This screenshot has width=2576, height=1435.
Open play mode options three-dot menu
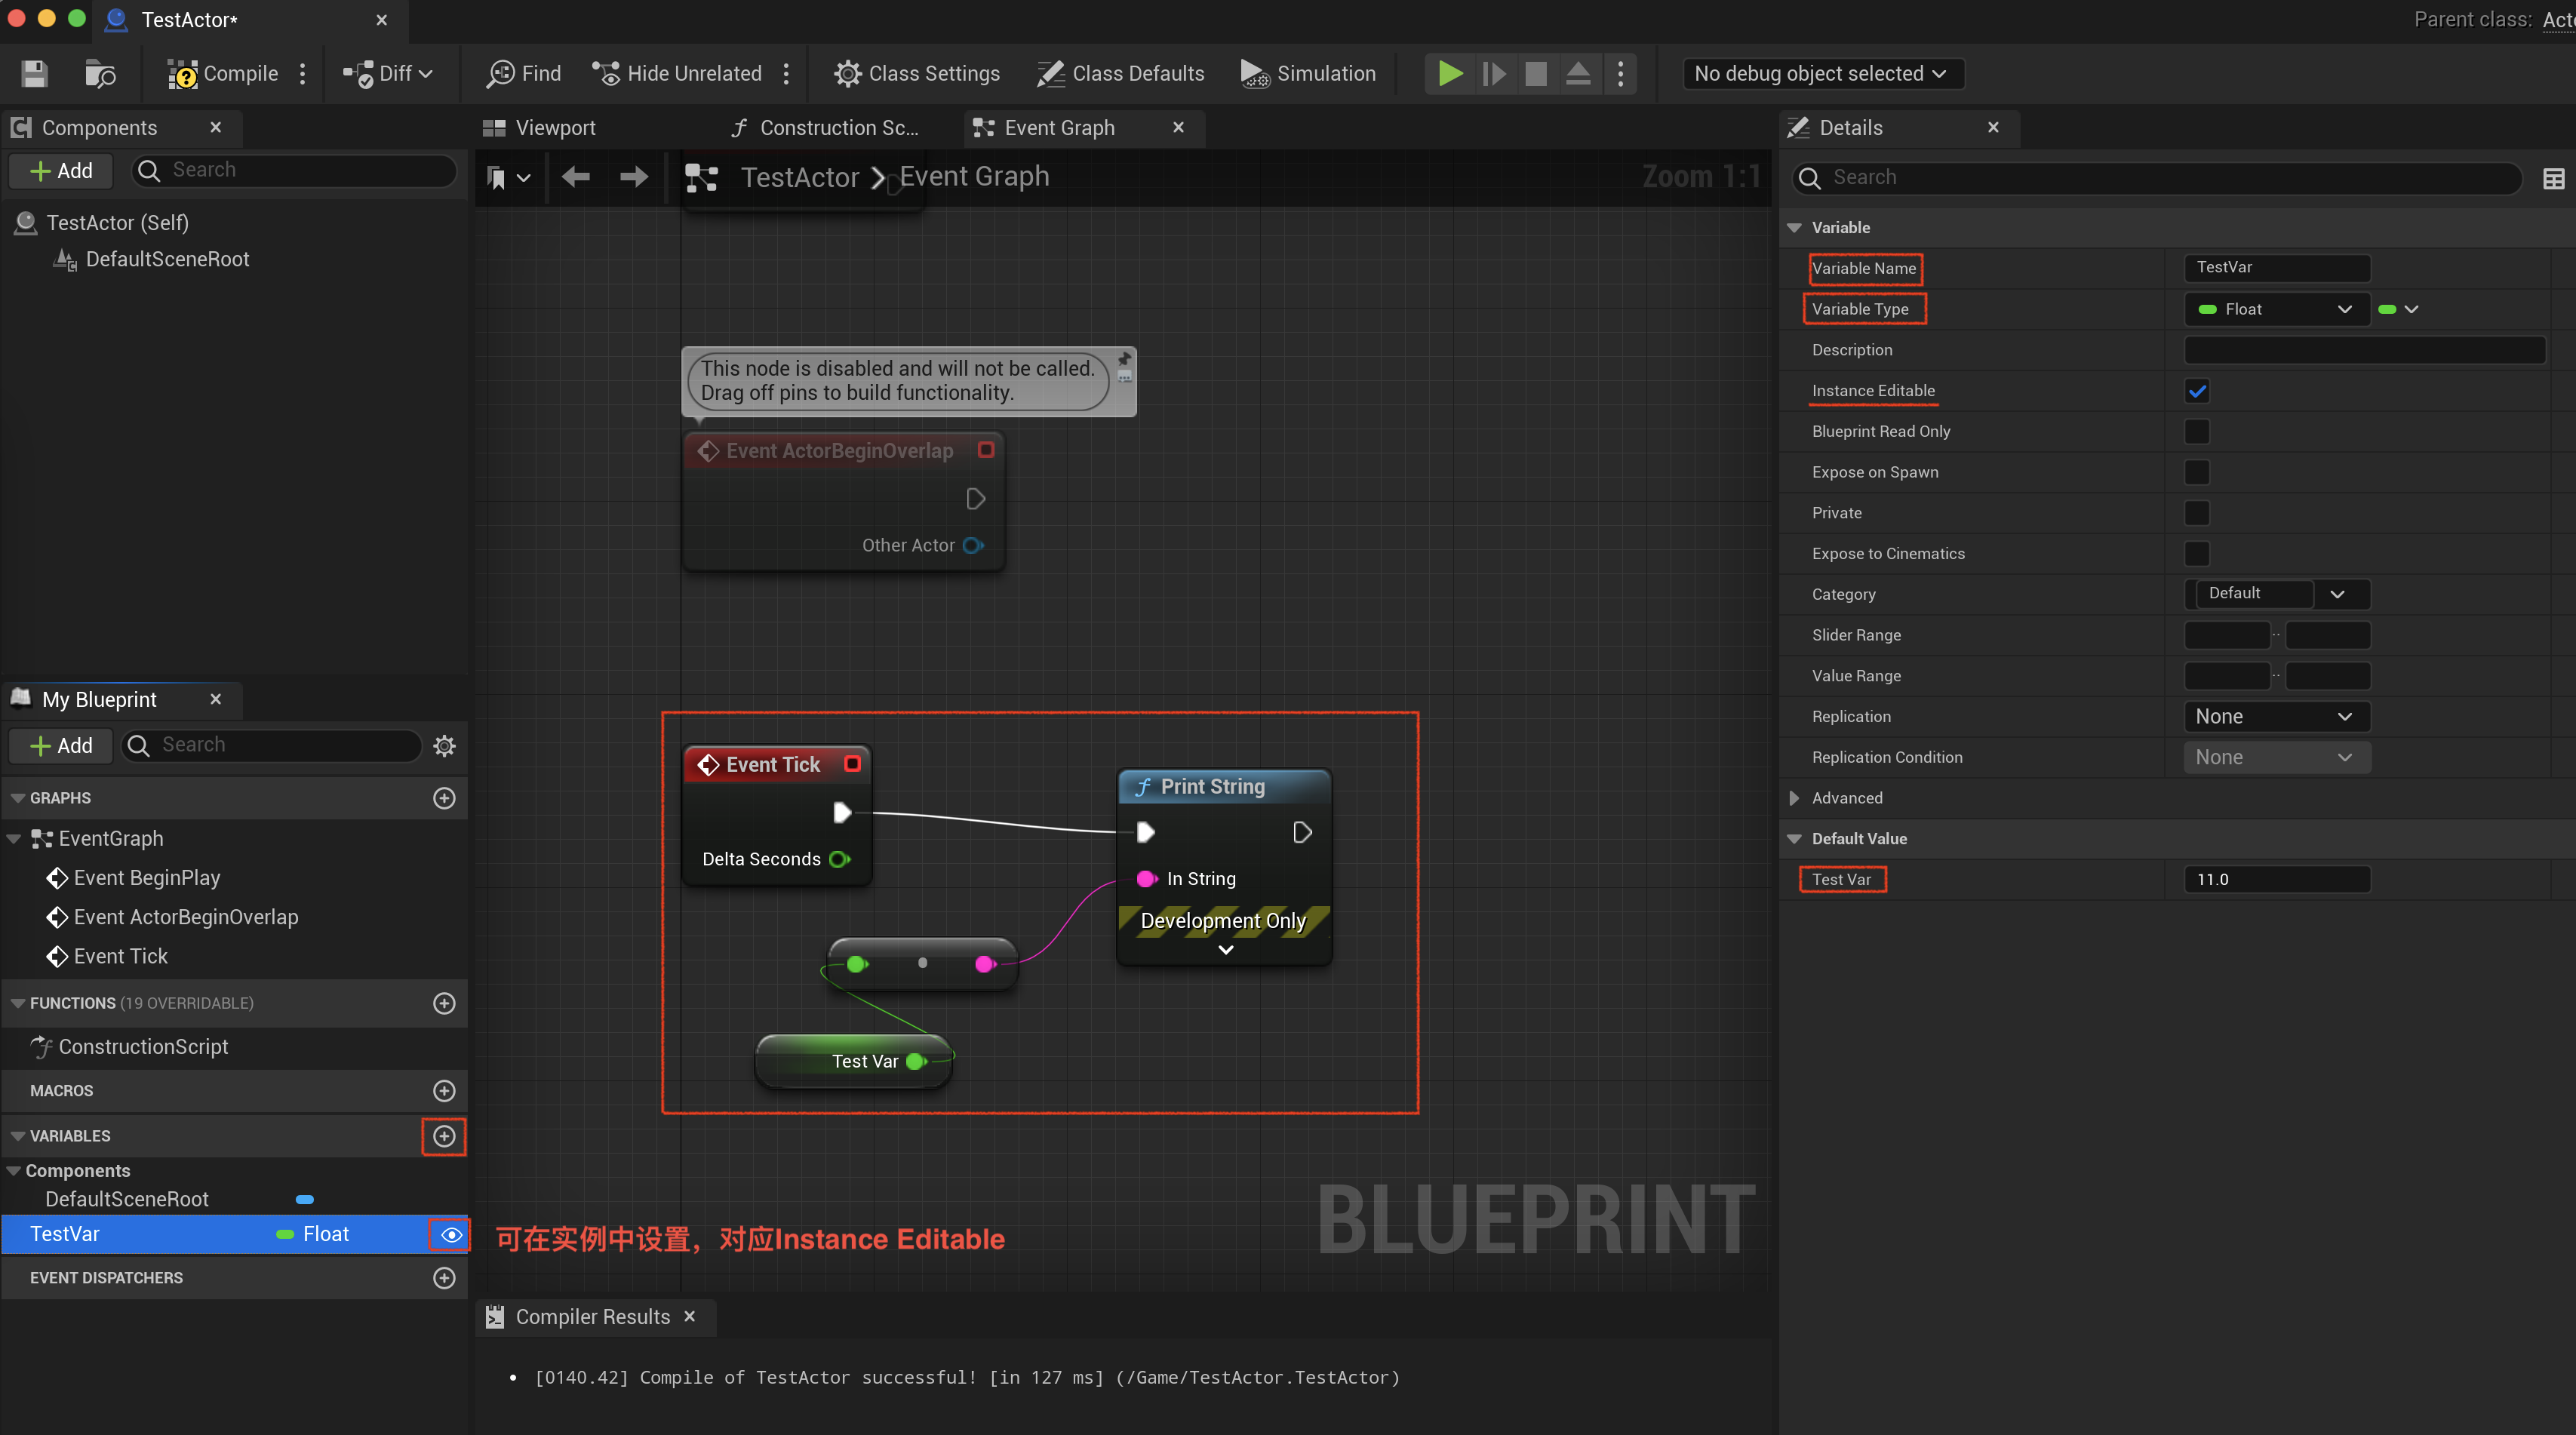tap(1621, 73)
